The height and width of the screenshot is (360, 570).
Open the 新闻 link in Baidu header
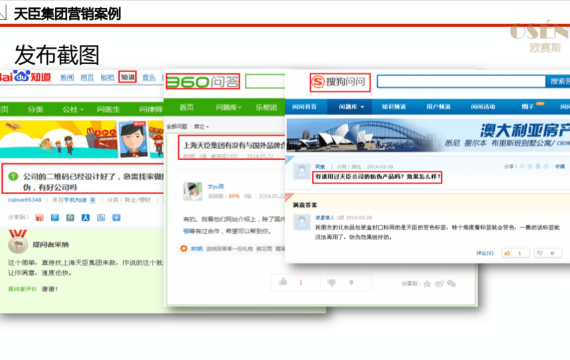point(67,77)
